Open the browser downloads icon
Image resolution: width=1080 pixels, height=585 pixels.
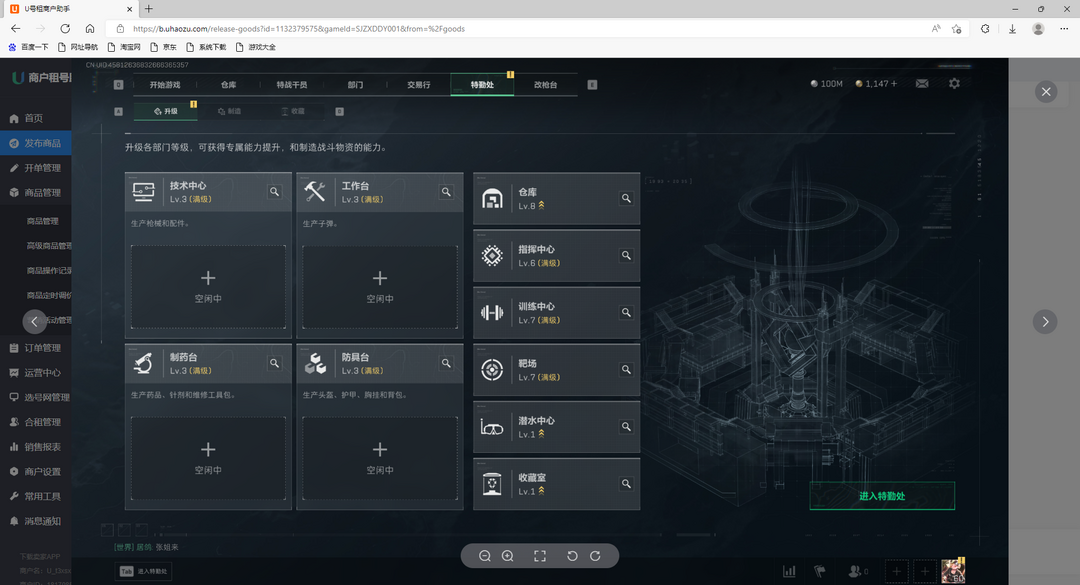click(x=1012, y=29)
